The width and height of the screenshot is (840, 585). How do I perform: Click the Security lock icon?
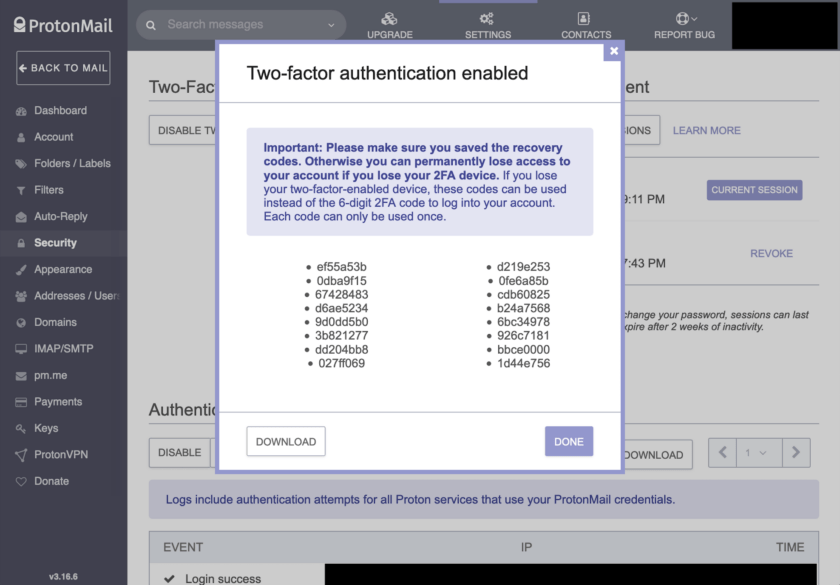[x=21, y=243]
